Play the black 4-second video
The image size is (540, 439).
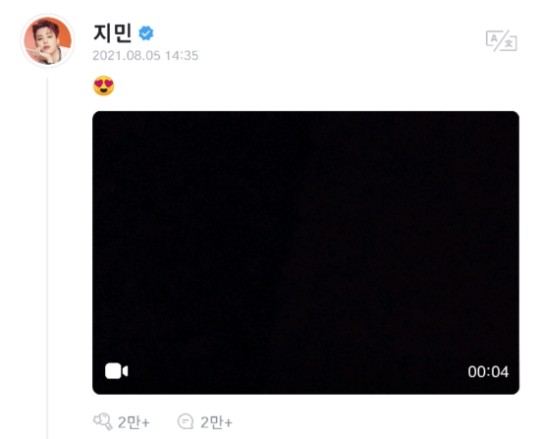[306, 253]
